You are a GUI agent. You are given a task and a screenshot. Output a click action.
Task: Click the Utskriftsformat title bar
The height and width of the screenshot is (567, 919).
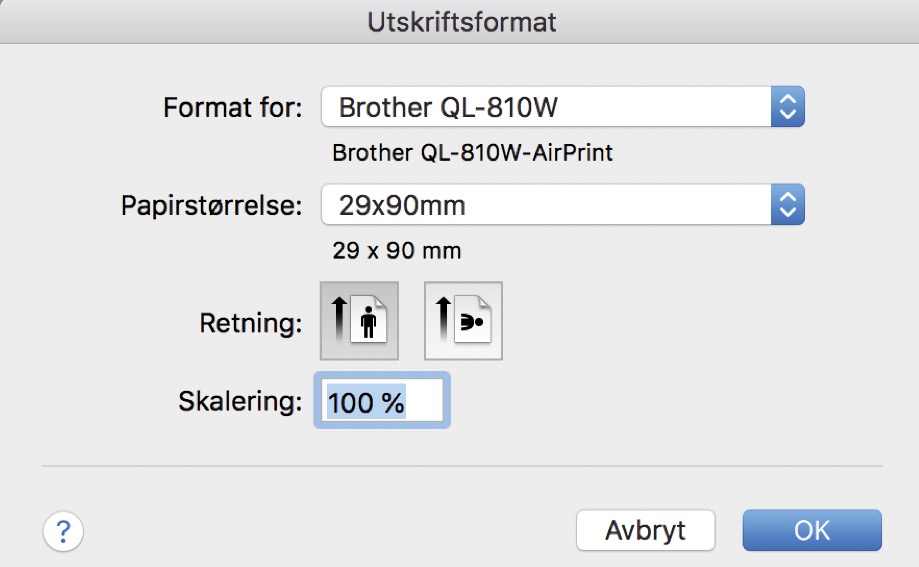pyautogui.click(x=459, y=21)
